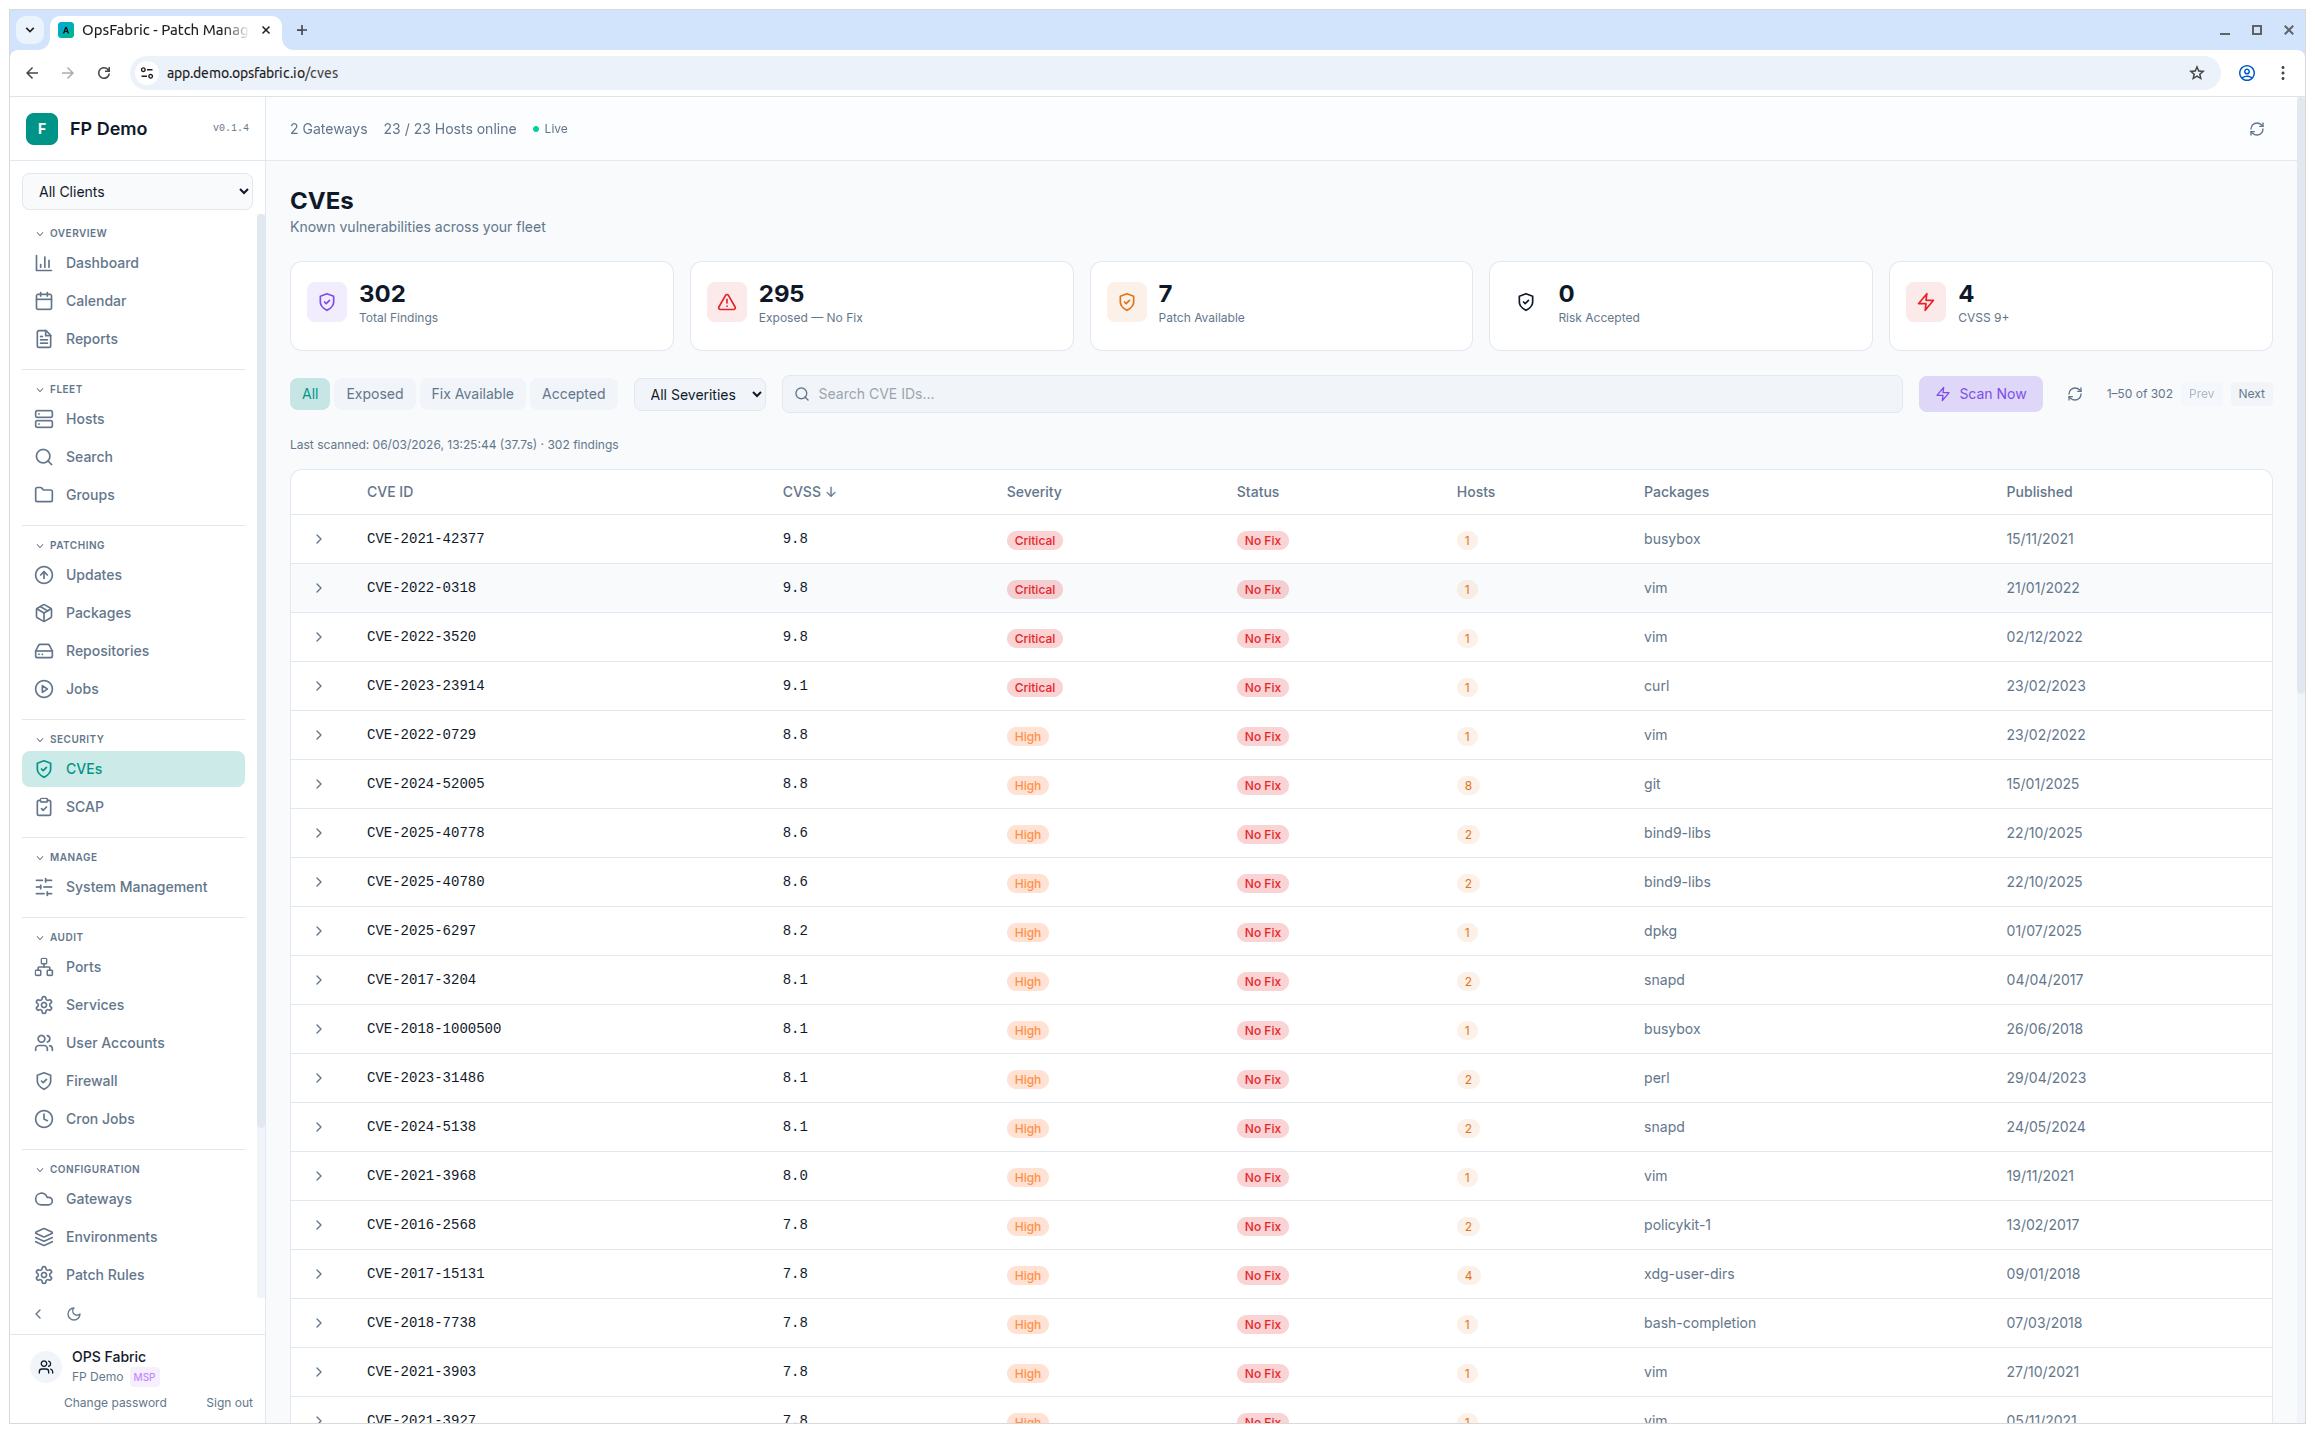
Task: Open the Firewall audit section
Action: 91,1080
